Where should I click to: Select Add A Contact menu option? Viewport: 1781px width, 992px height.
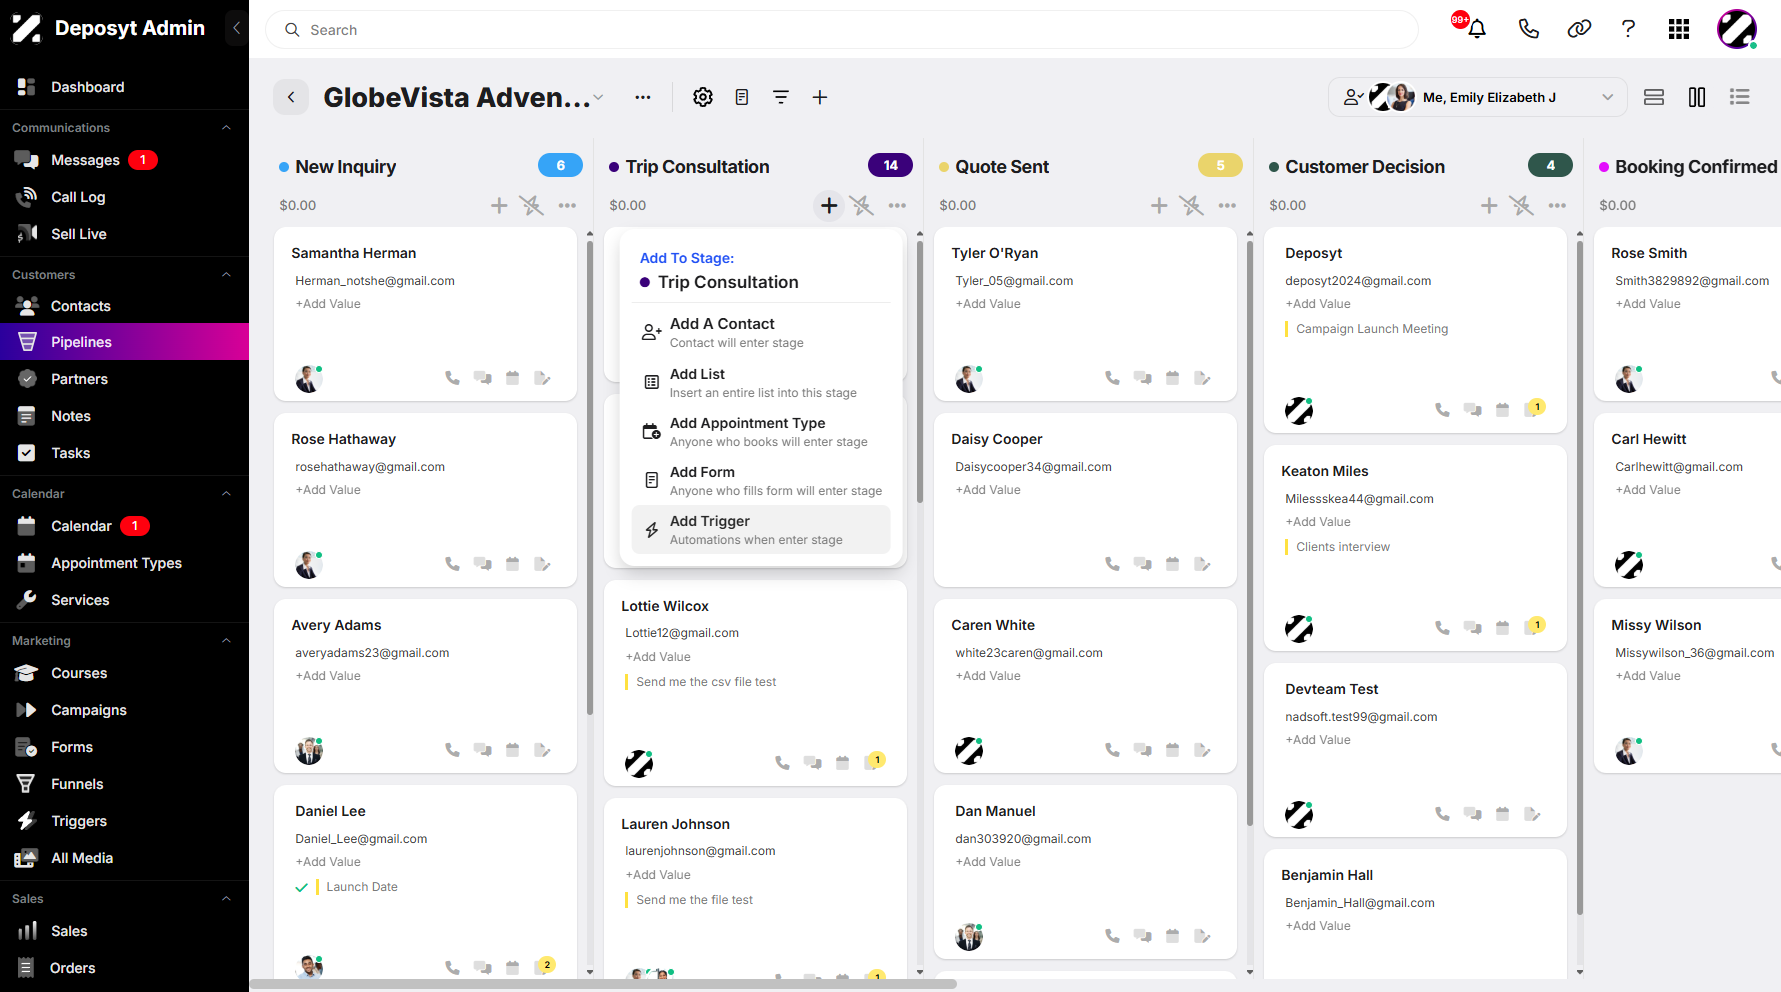click(761, 333)
